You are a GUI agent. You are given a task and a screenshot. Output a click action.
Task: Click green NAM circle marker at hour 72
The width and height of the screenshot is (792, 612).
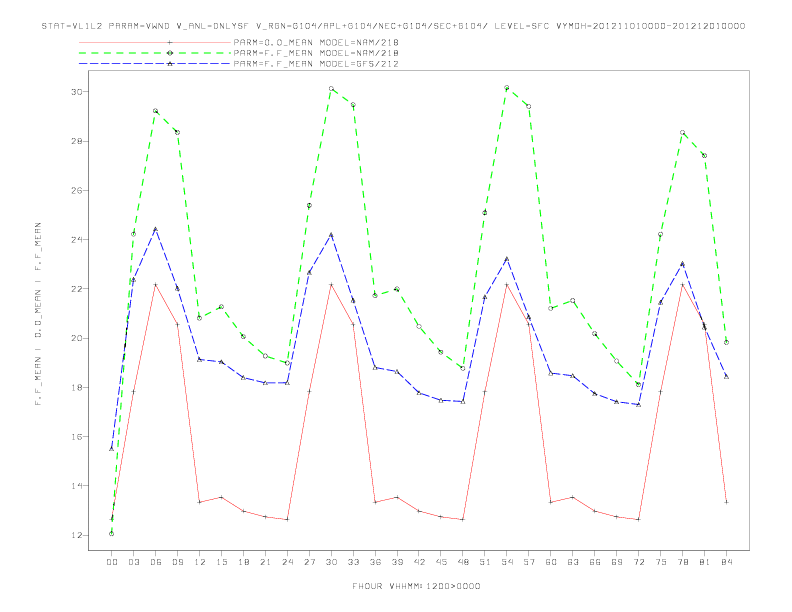638,385
